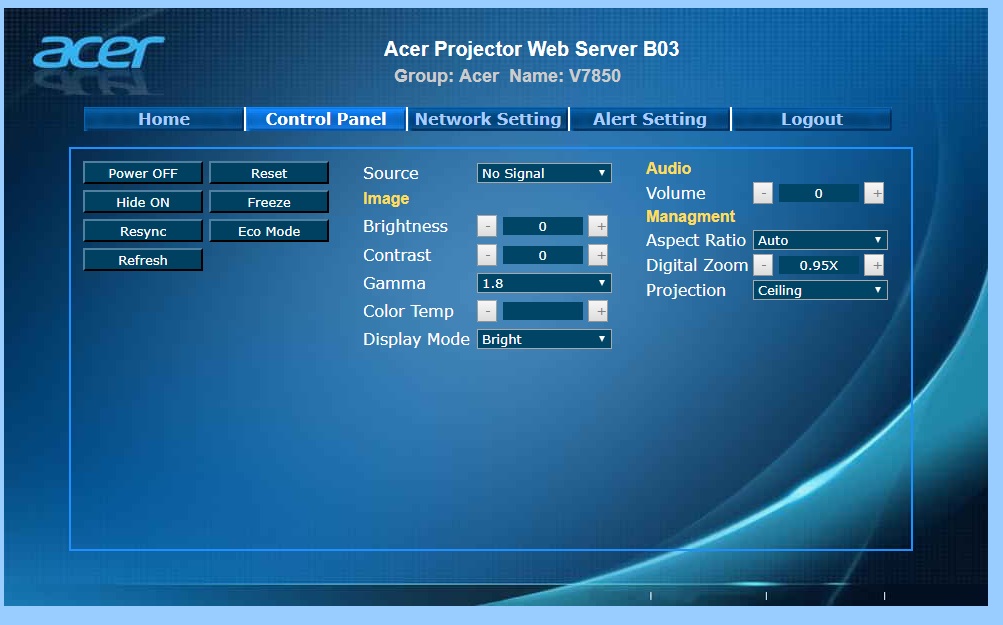The width and height of the screenshot is (1003, 625).
Task: Open the Home tab
Action: (x=164, y=119)
